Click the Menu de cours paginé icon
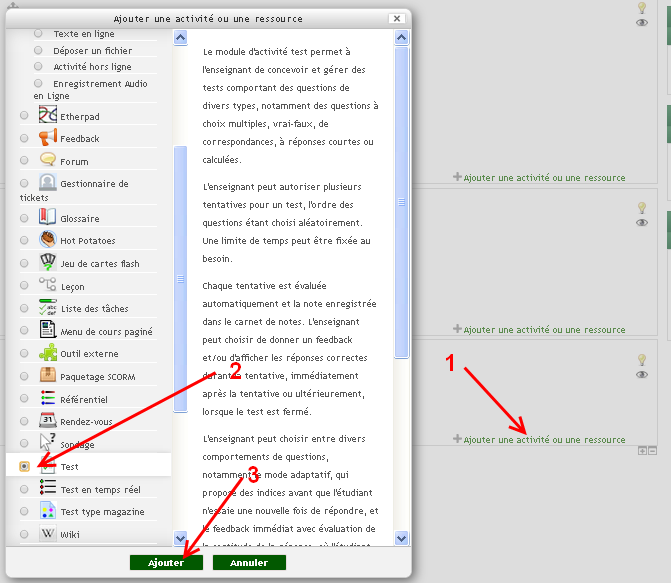Image resolution: width=671 pixels, height=583 pixels. (x=48, y=329)
